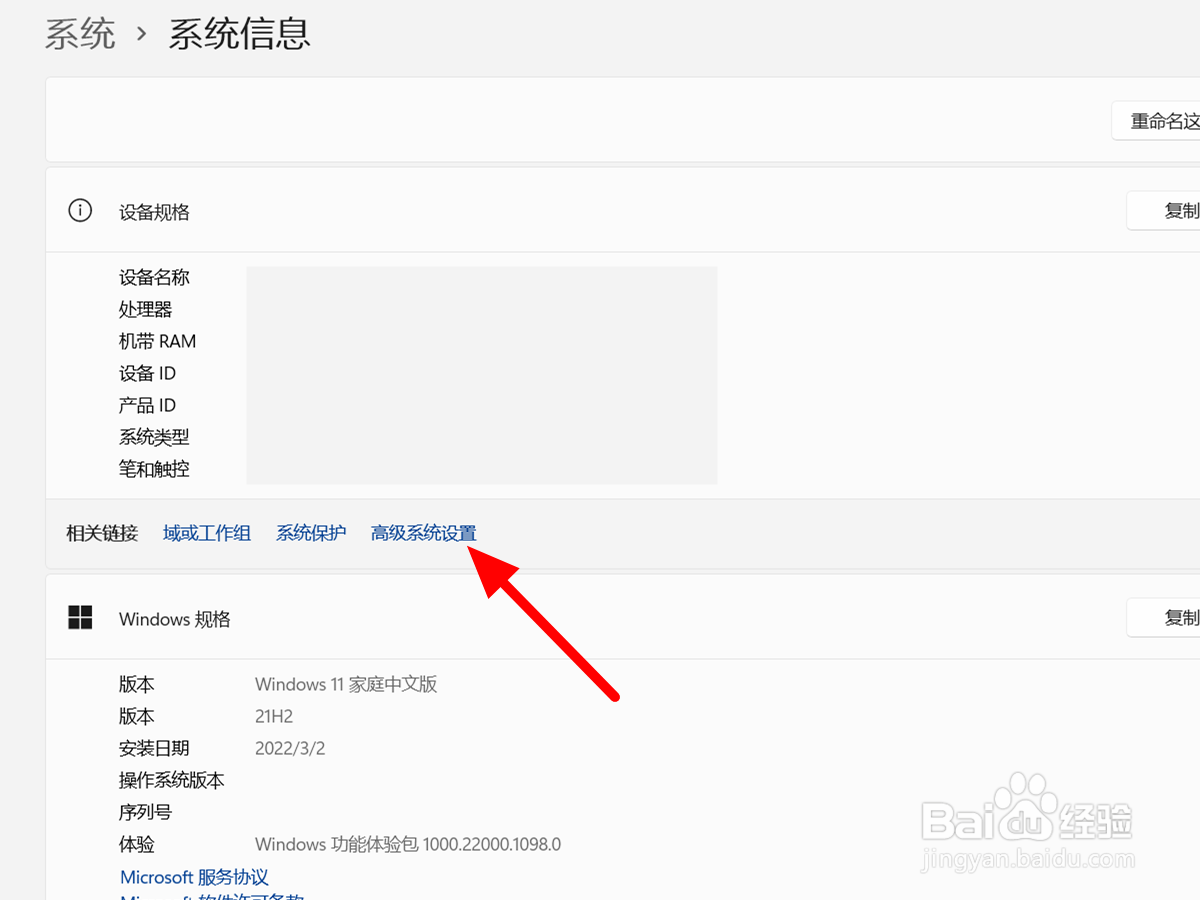The image size is (1200, 900).
Task: Select the 系统类型 label
Action: coord(154,437)
